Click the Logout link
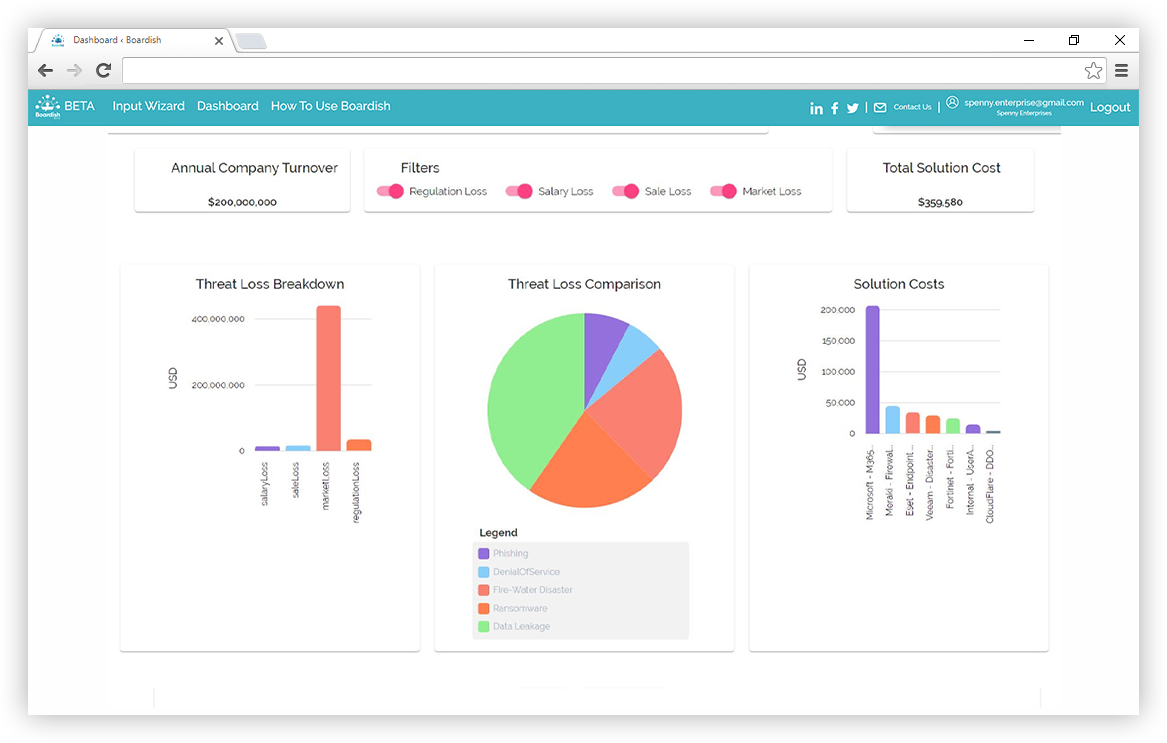This screenshot has width=1167, height=743. (1110, 107)
